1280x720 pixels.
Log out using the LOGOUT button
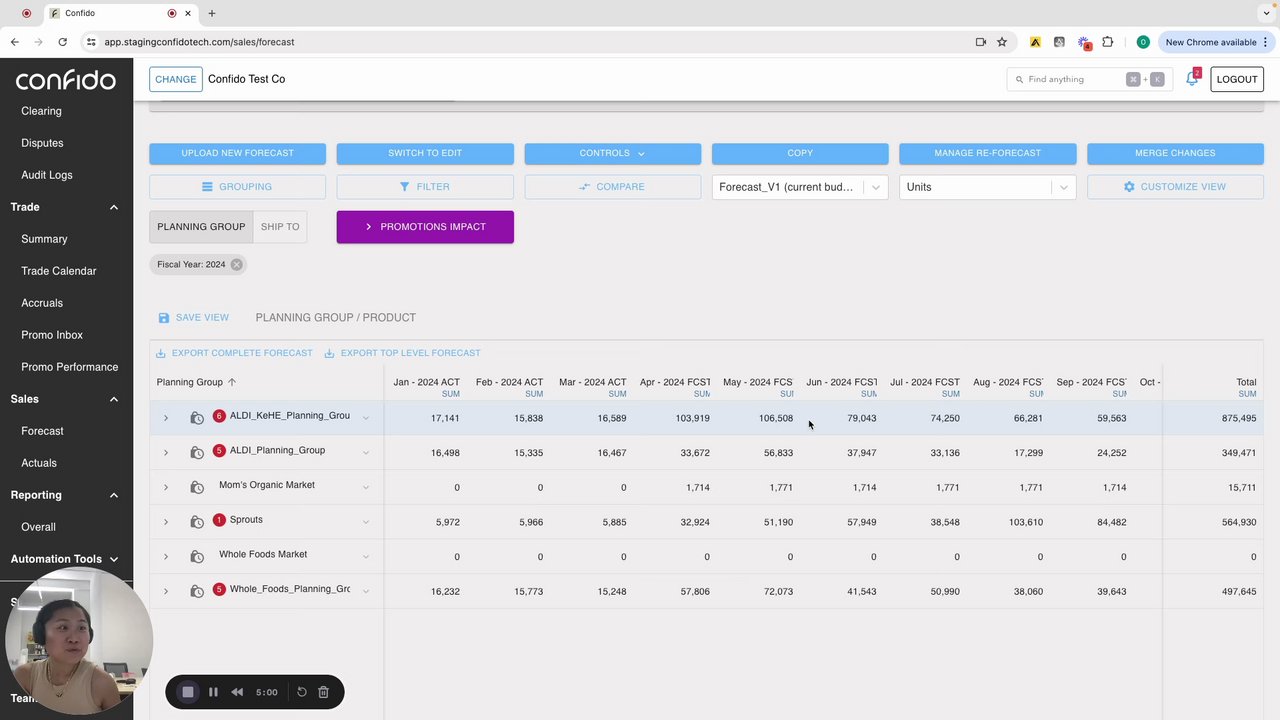coord(1237,79)
